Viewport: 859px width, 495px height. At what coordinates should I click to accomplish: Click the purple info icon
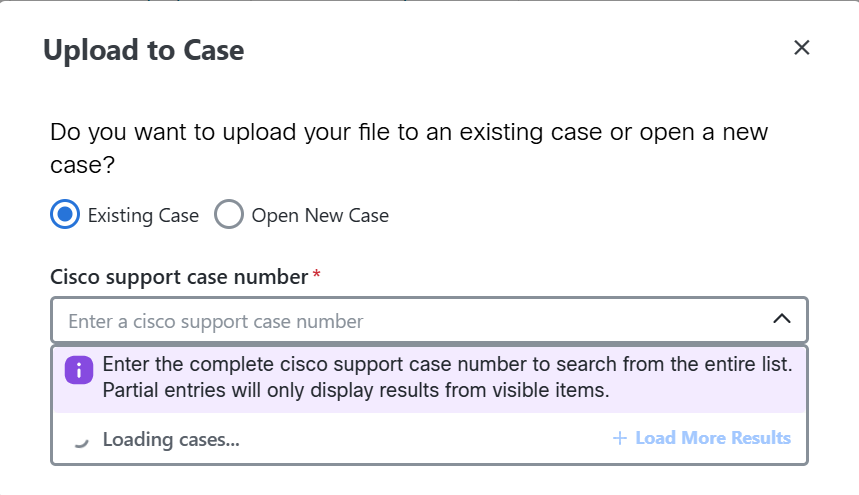[x=79, y=371]
